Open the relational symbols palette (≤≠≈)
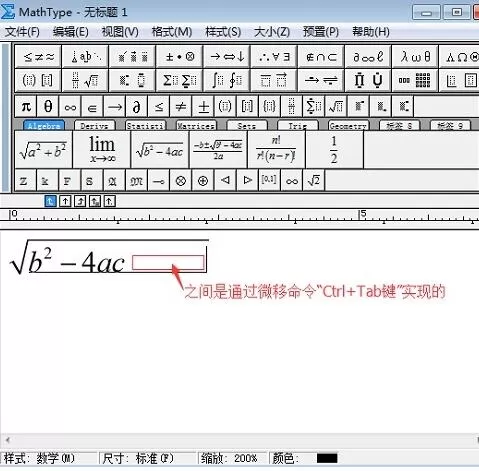 tap(38, 57)
